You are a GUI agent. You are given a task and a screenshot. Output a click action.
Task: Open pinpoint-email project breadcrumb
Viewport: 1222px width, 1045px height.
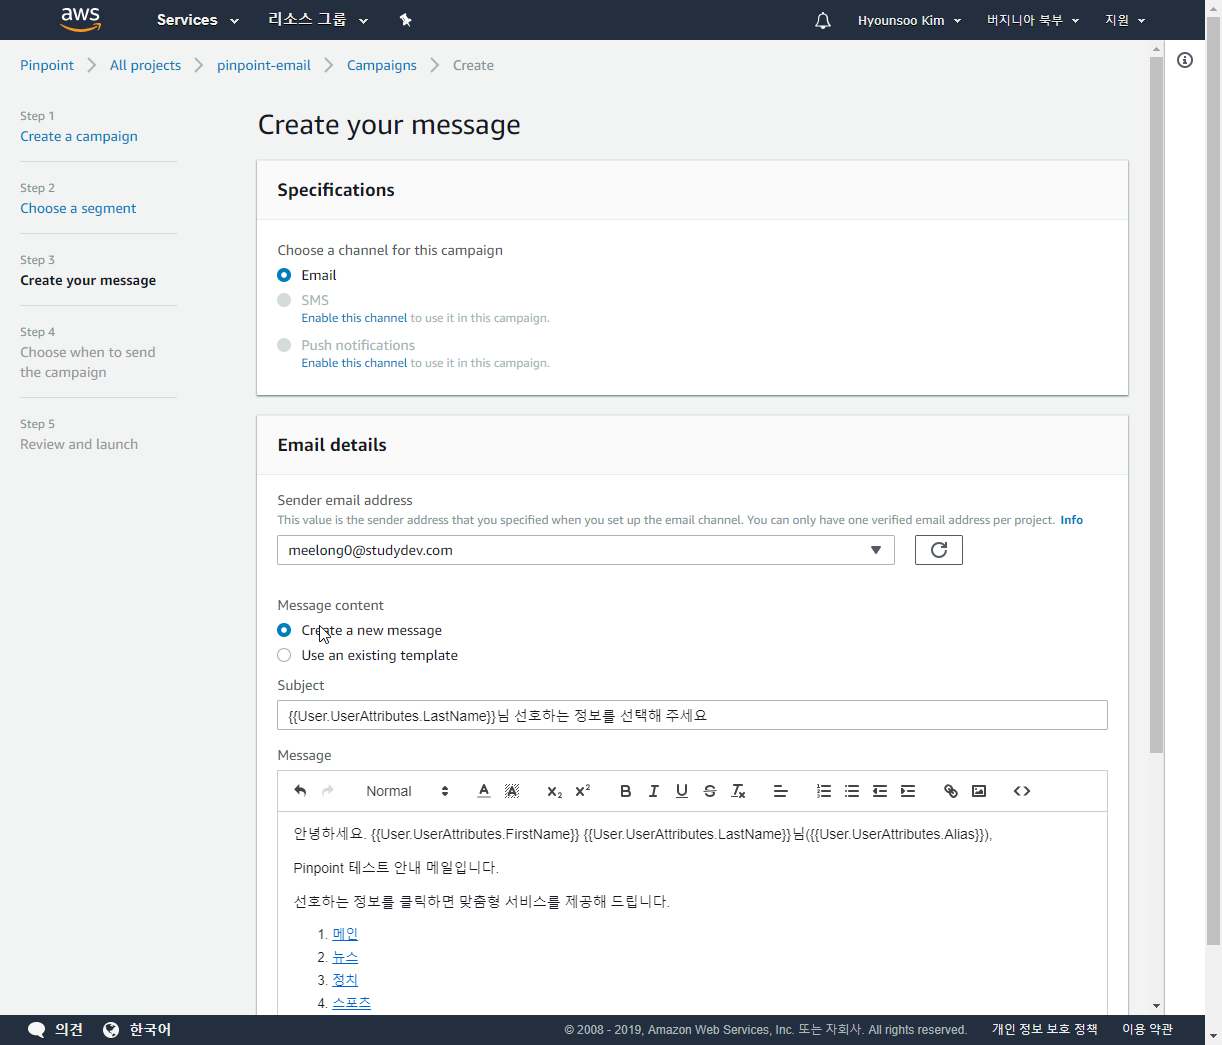point(264,65)
